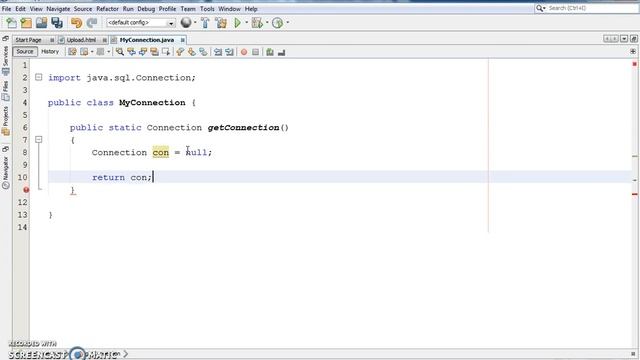The width and height of the screenshot is (640, 360).
Task: Click the Uncomment code icon
Action: coord(281,52)
